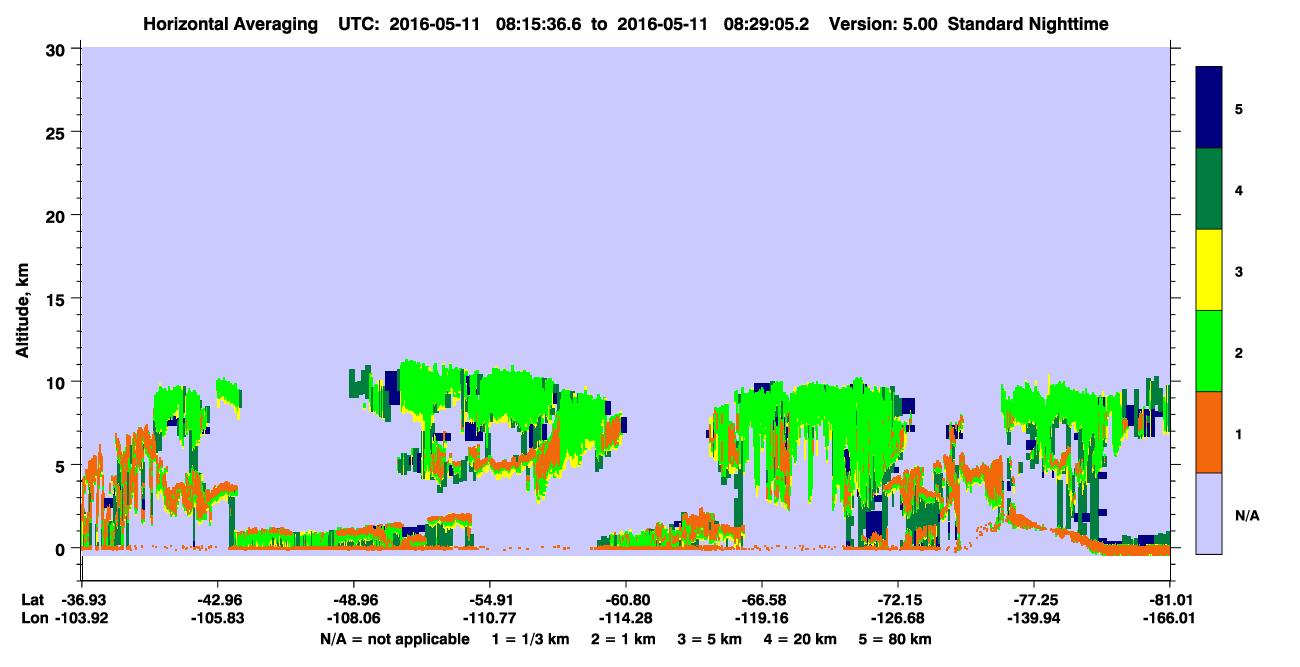Click the longitude value -119.16
The height and width of the screenshot is (667, 1300).
pyautogui.click(x=761, y=618)
